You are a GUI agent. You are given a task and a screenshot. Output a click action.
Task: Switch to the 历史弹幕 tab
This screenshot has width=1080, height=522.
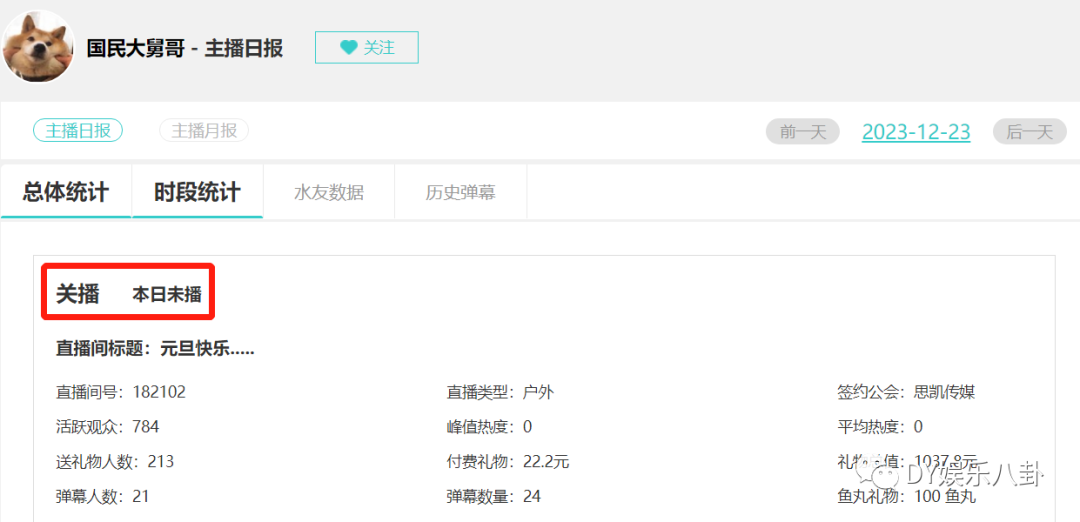(460, 193)
